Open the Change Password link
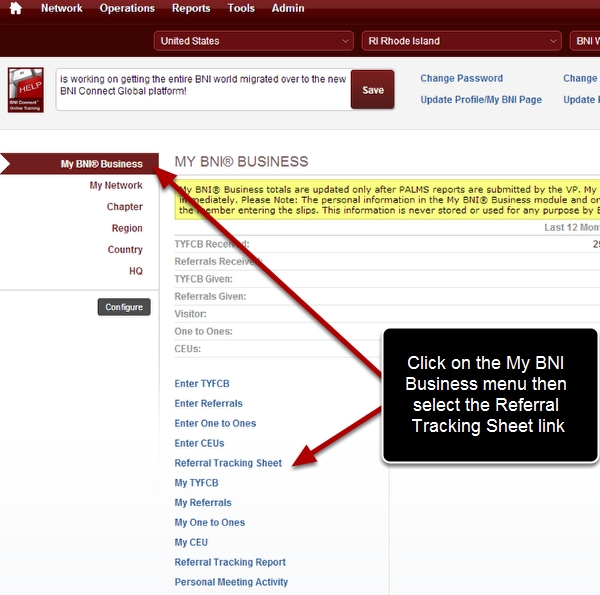This screenshot has height=595, width=600. pos(461,78)
